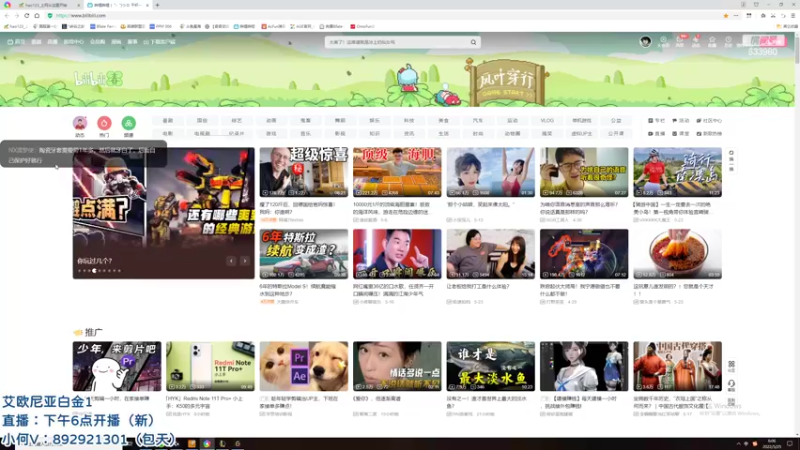Click the bilibili search input field
The image size is (800, 450).
[397, 42]
